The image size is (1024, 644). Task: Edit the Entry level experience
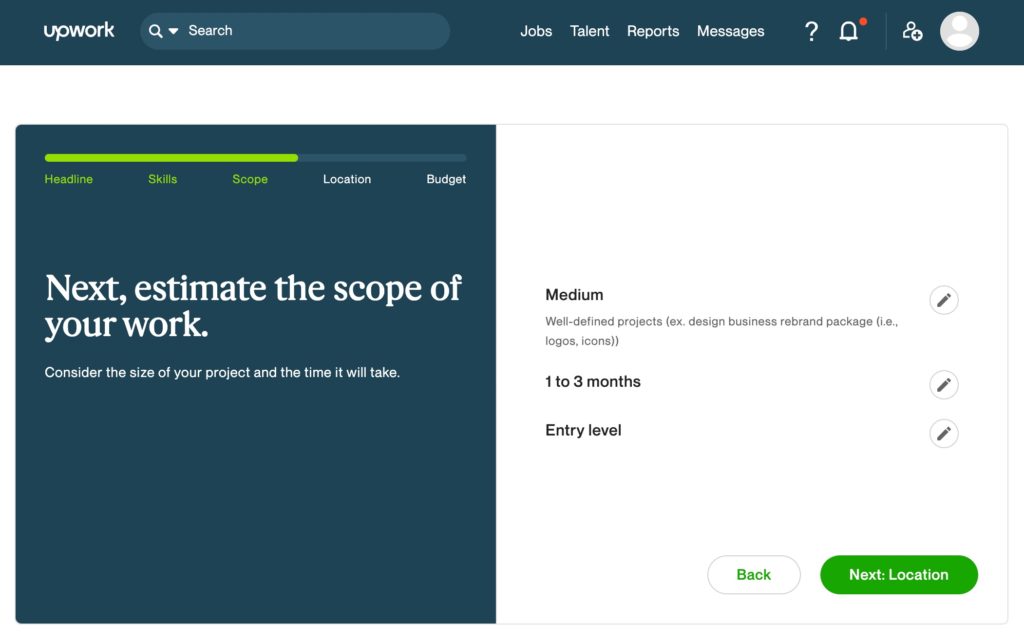click(x=943, y=433)
